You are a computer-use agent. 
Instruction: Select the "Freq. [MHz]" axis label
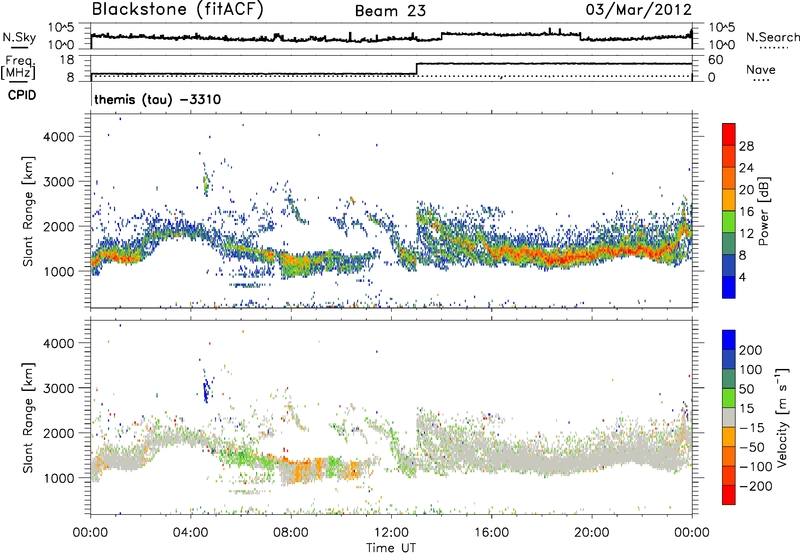click(18, 67)
